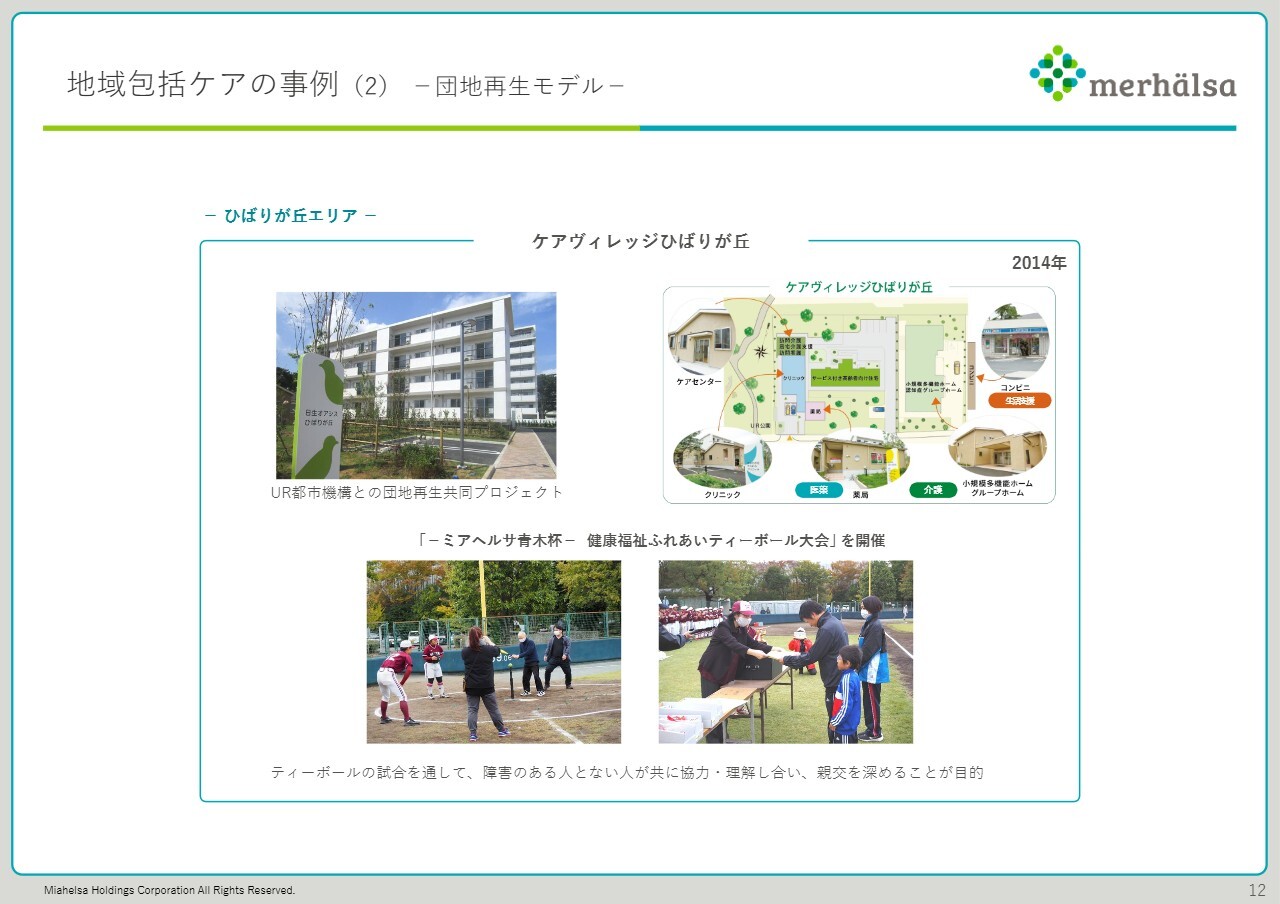This screenshot has width=1280, height=904.
Task: Click the 薬局 pharmacy circular photo
Action: tap(861, 461)
